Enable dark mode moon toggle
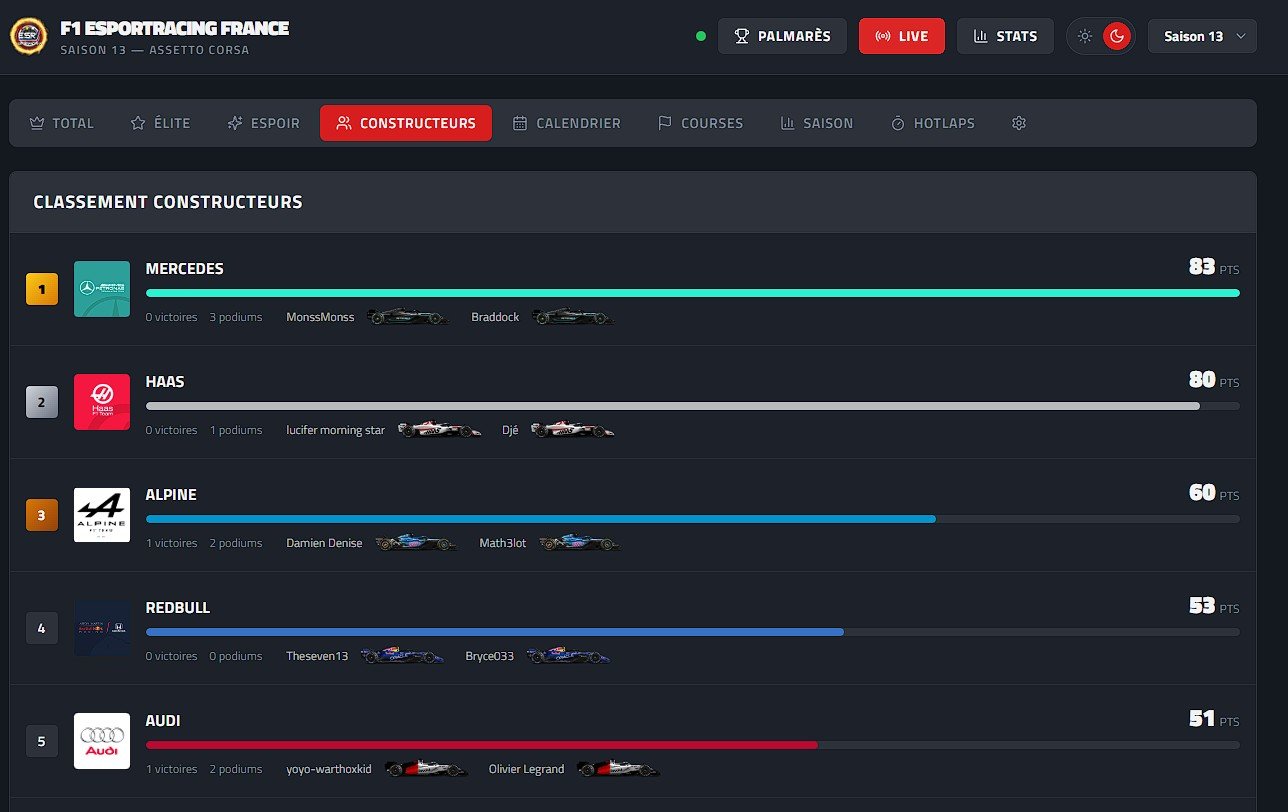The image size is (1288, 812). (x=1116, y=36)
